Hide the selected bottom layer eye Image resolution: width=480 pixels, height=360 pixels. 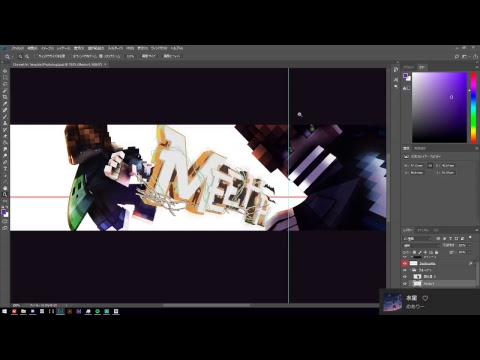tap(405, 284)
